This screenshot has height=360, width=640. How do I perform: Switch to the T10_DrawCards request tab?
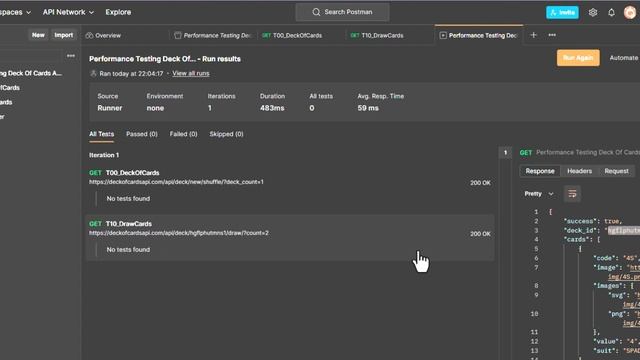click(377, 36)
